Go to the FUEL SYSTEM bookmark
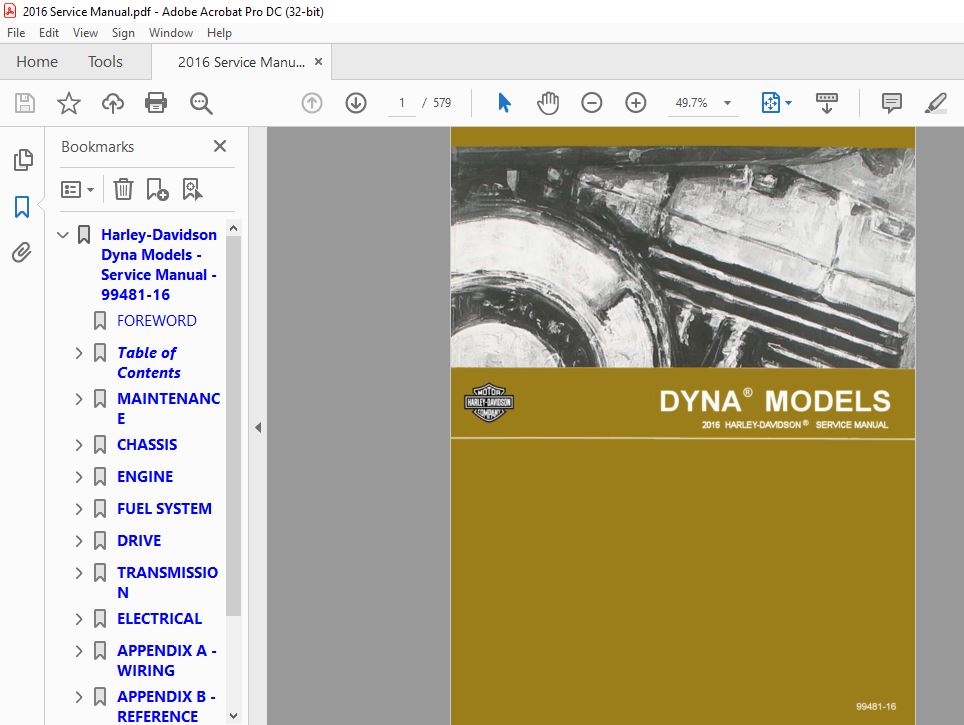 (164, 509)
